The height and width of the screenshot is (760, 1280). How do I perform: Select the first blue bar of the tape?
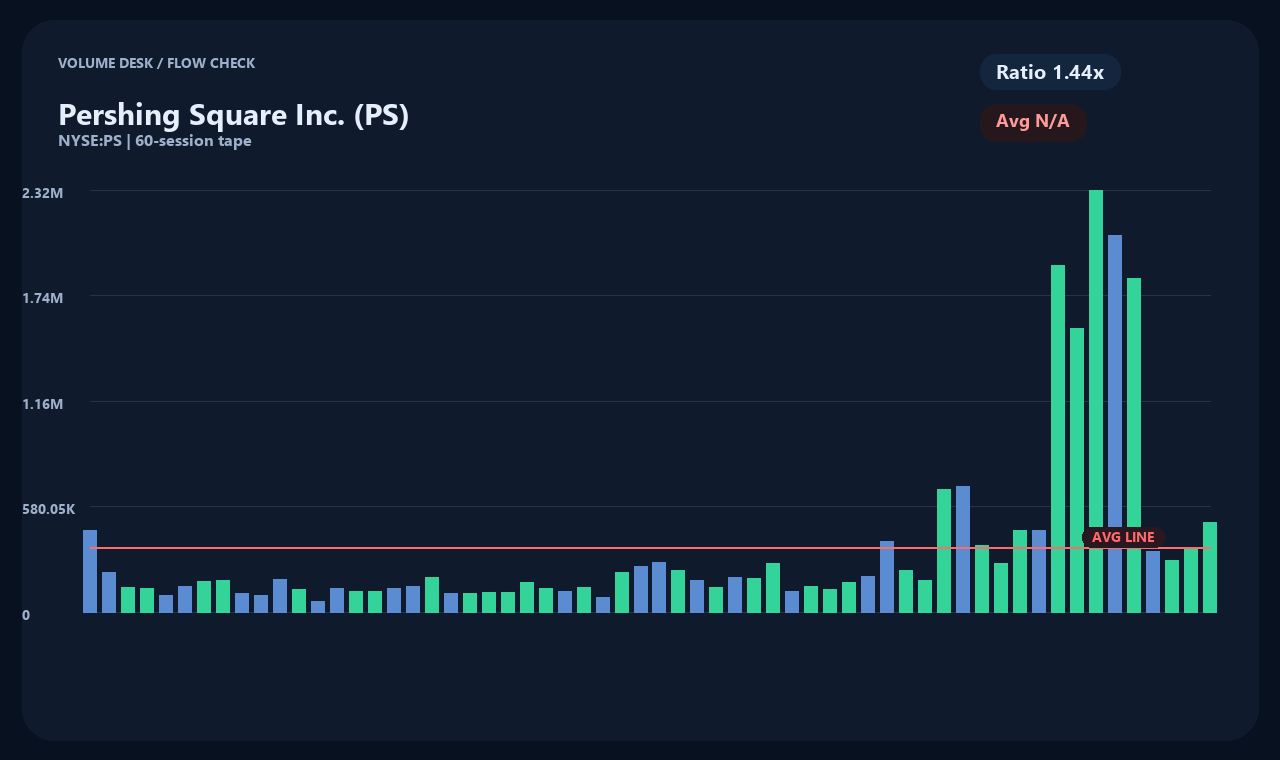90,571
